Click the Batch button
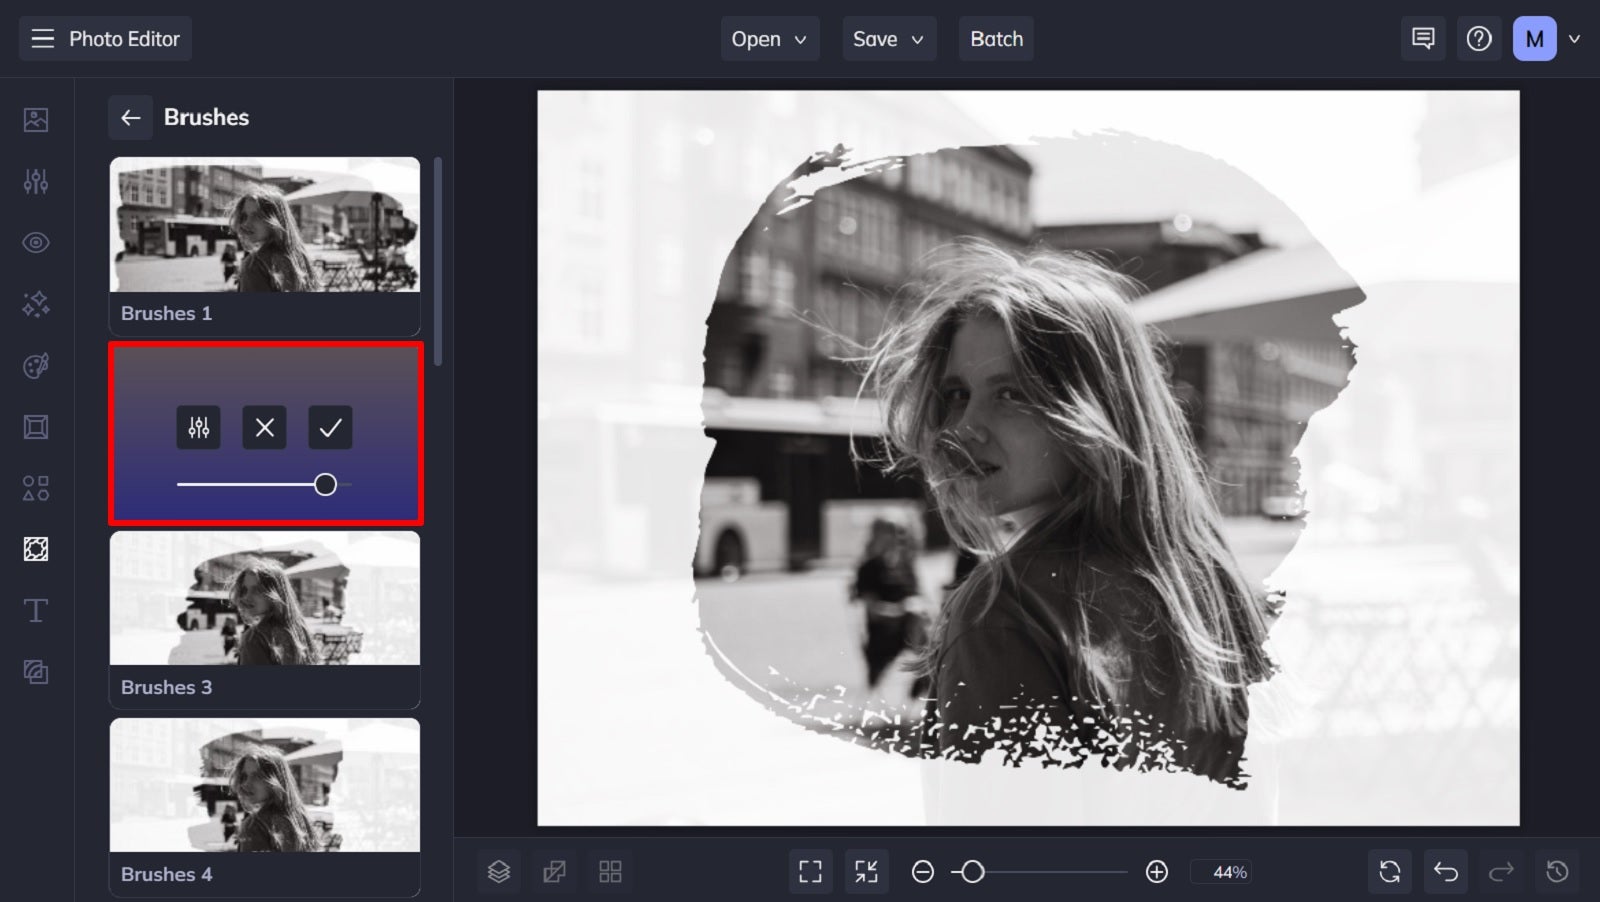Viewport: 1600px width, 902px height. [996, 39]
